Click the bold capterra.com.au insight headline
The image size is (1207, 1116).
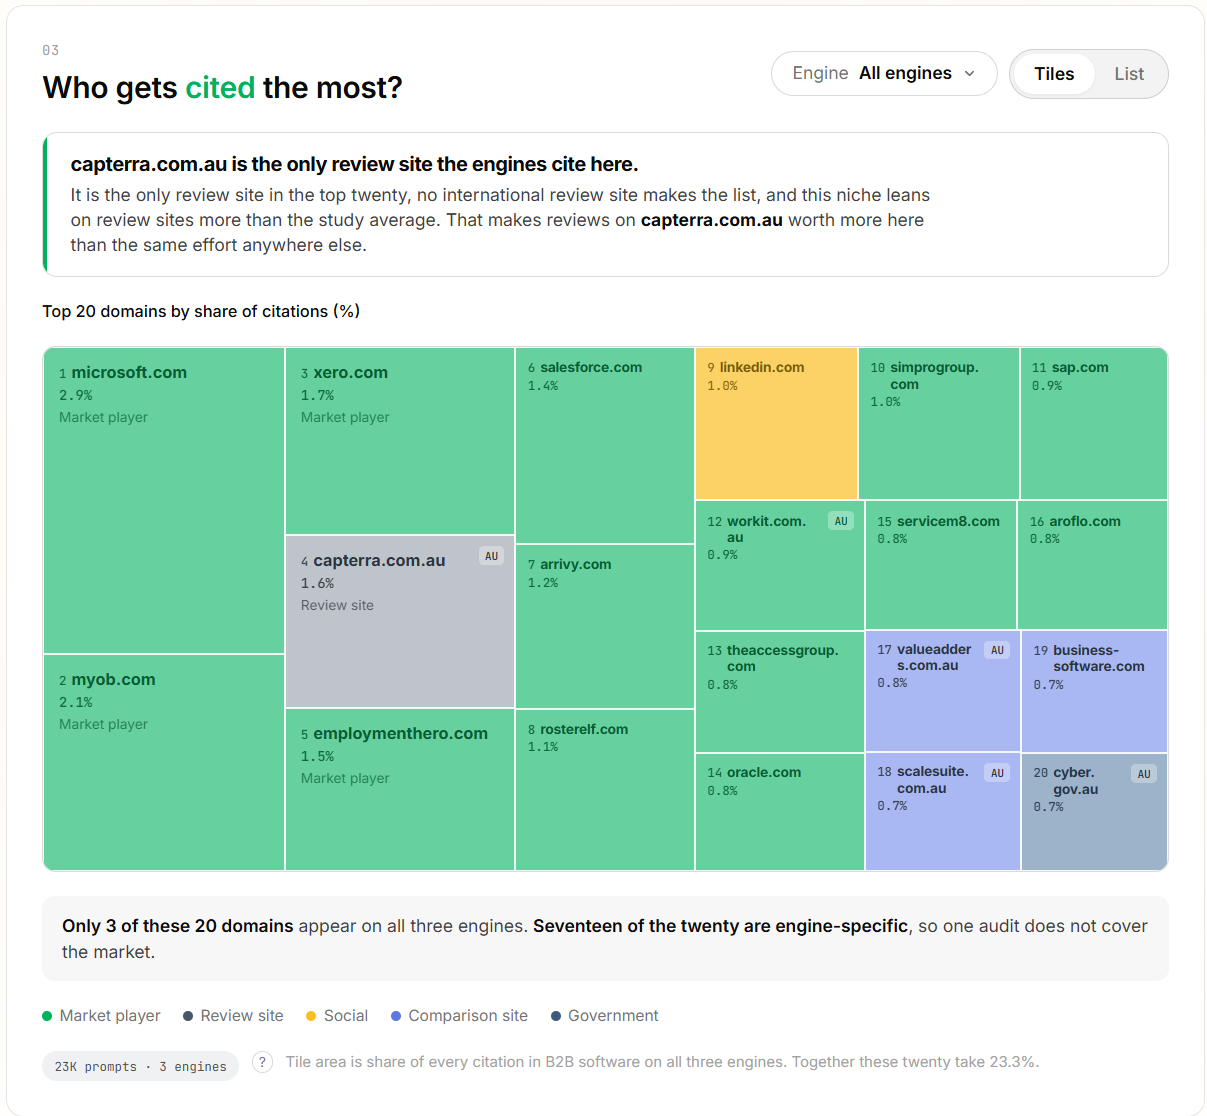pyautogui.click(x=354, y=164)
